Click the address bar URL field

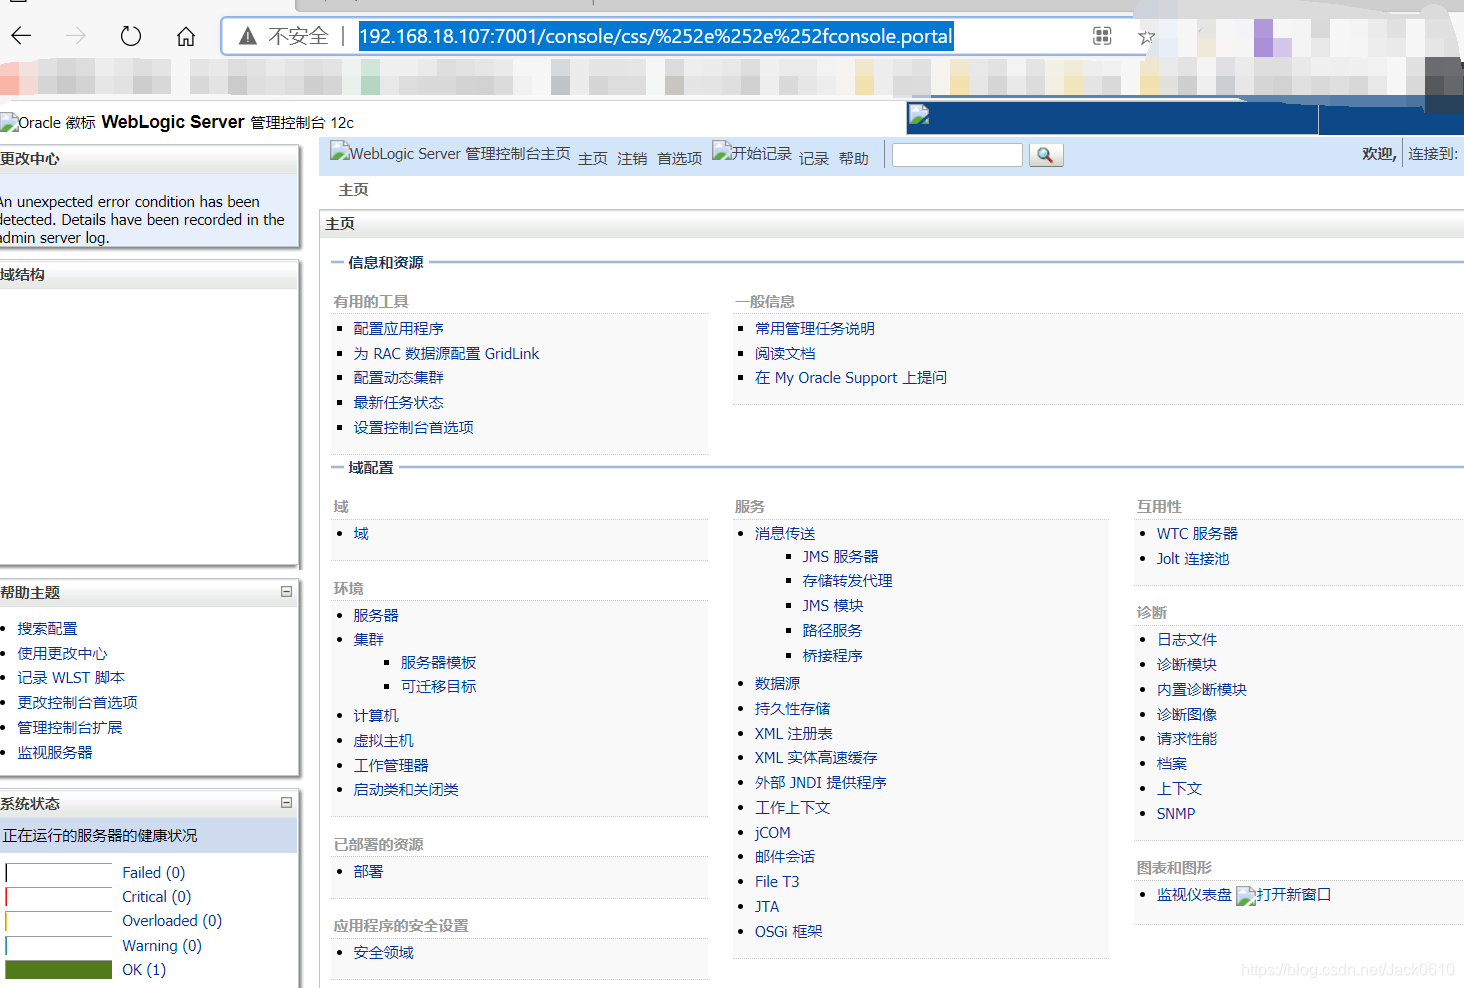656,37
